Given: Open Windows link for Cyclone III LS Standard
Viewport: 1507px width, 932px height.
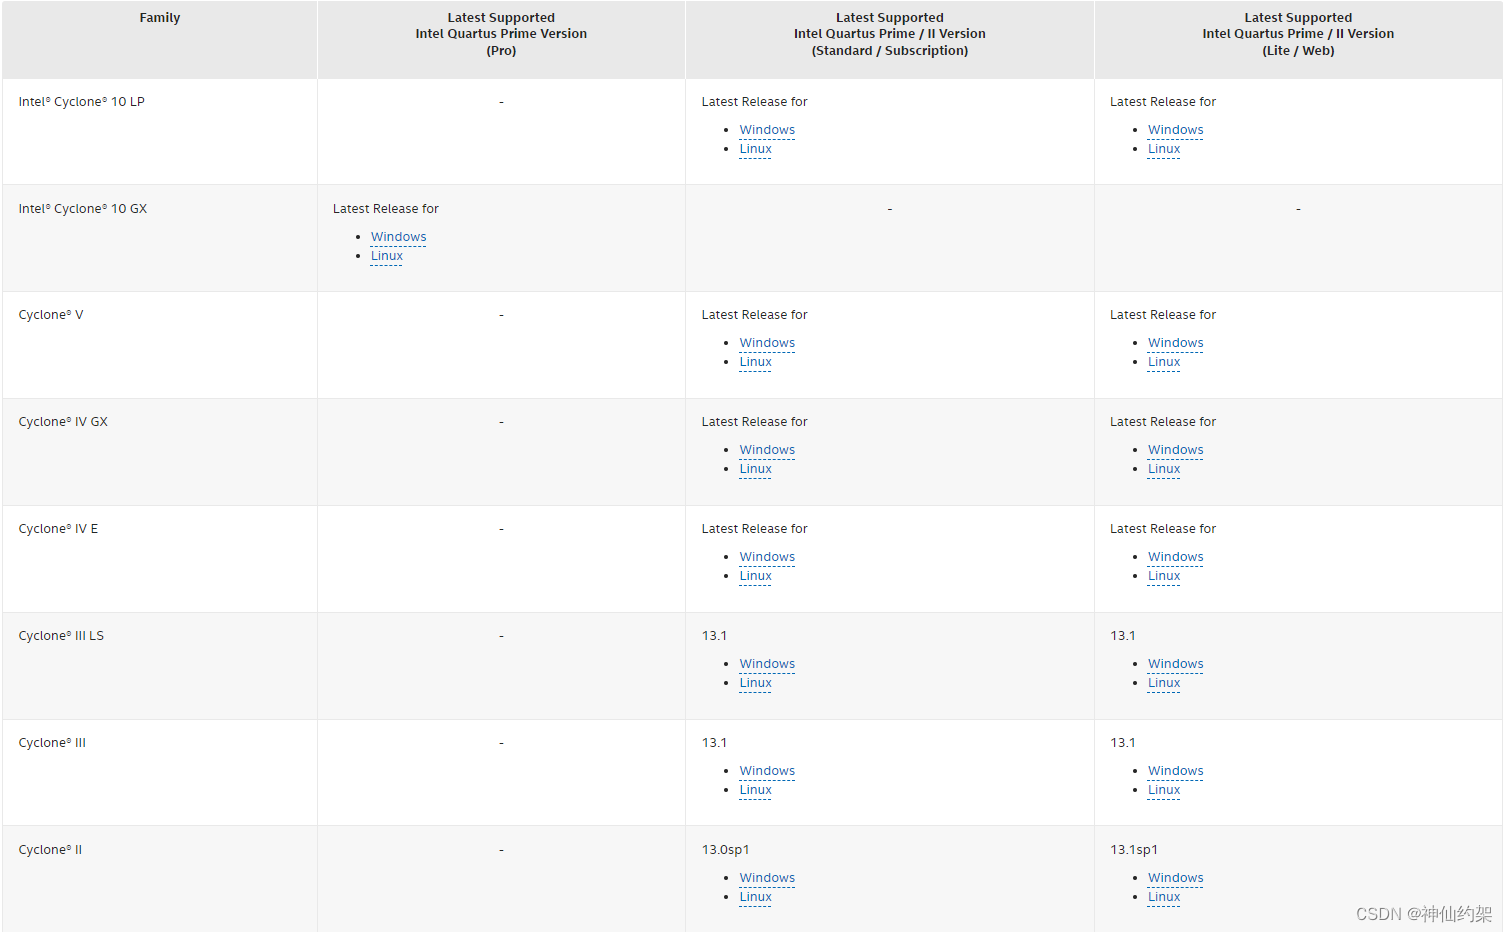Looking at the screenshot, I should click(767, 664).
